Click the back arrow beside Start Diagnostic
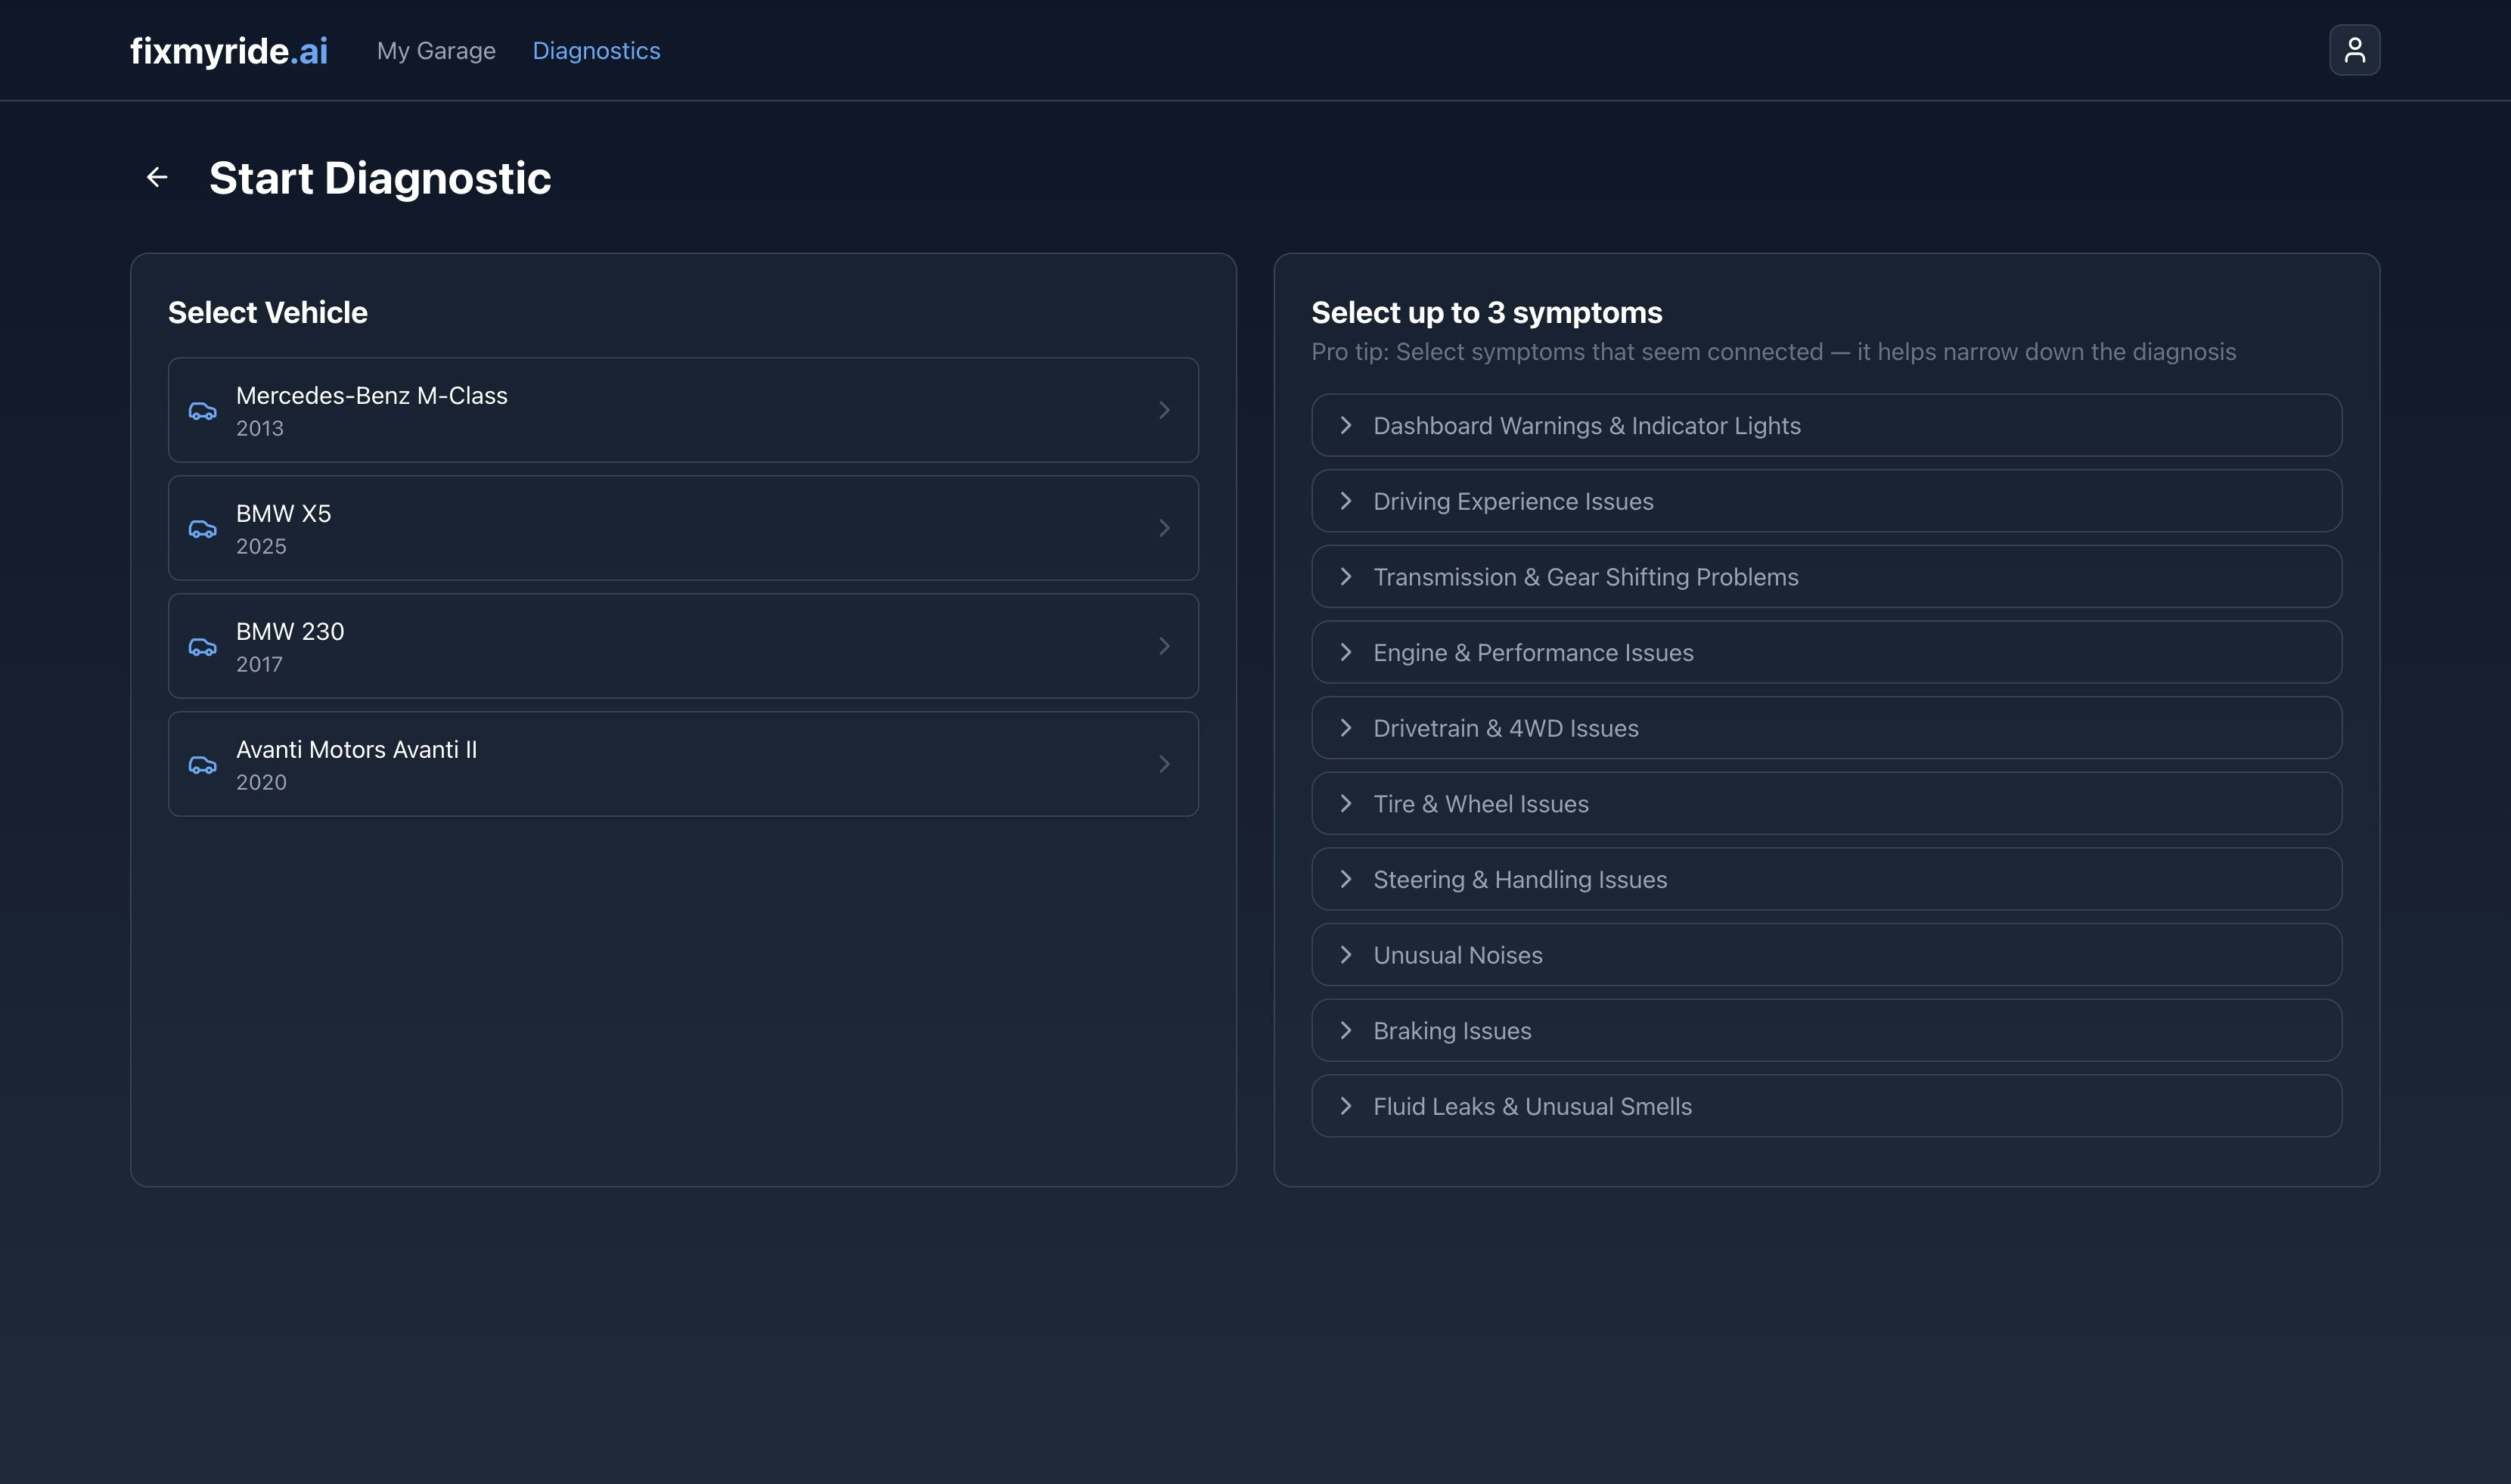This screenshot has height=1484, width=2511. click(157, 178)
